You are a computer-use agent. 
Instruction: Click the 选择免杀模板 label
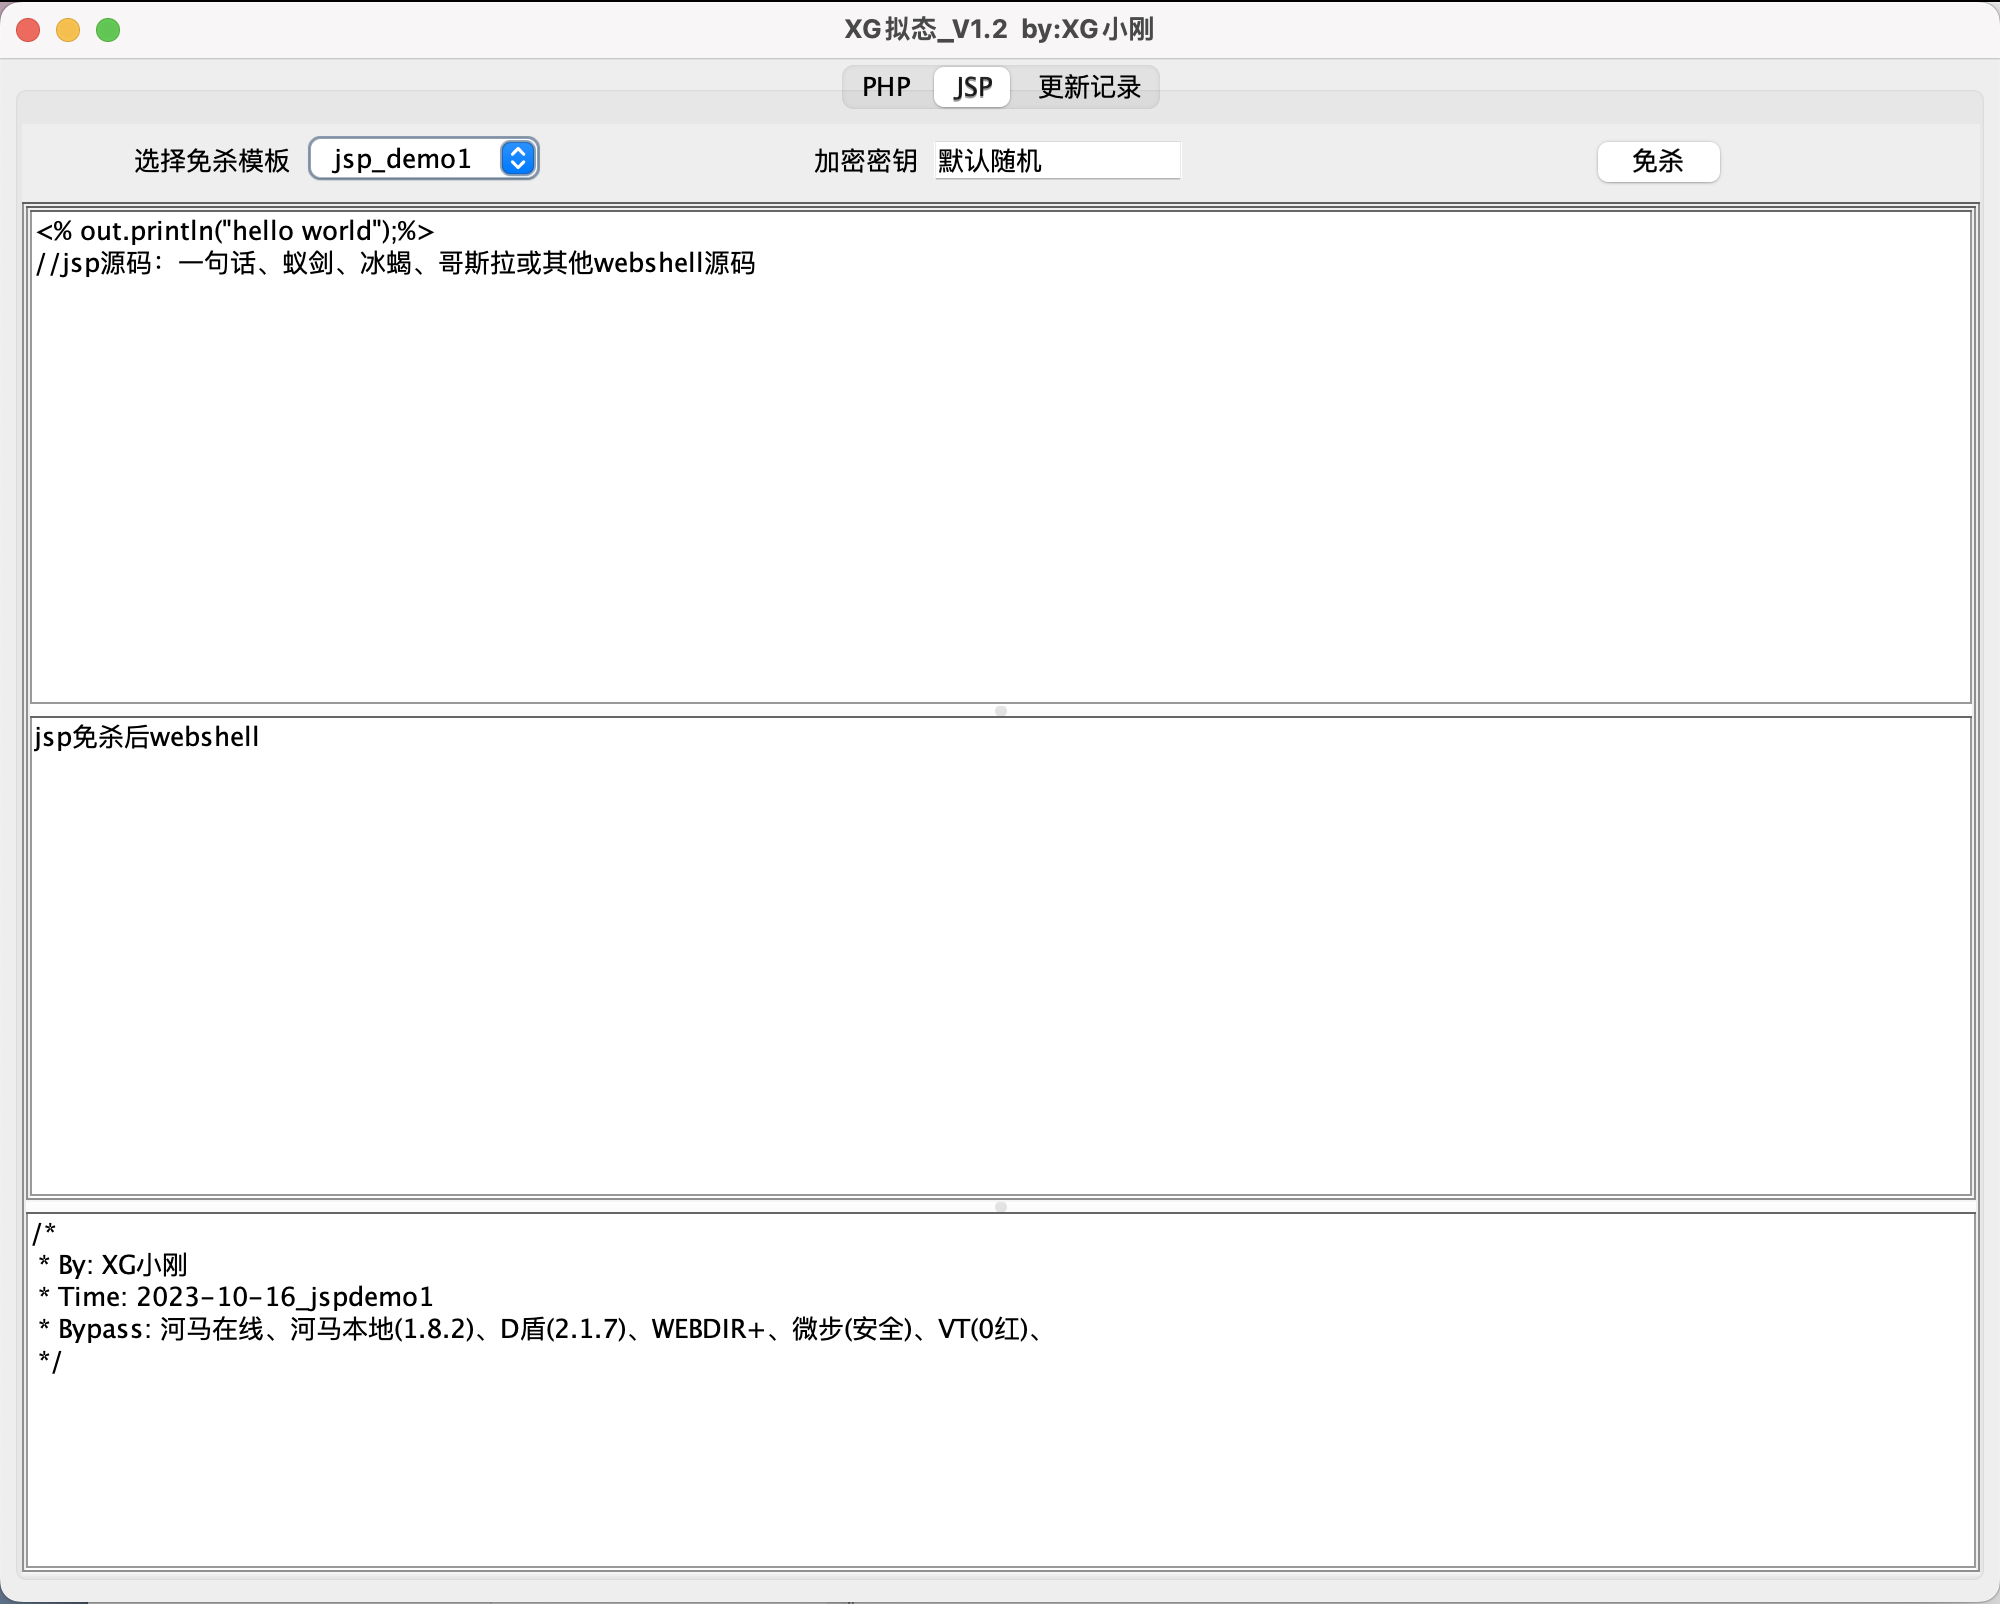pos(212,161)
